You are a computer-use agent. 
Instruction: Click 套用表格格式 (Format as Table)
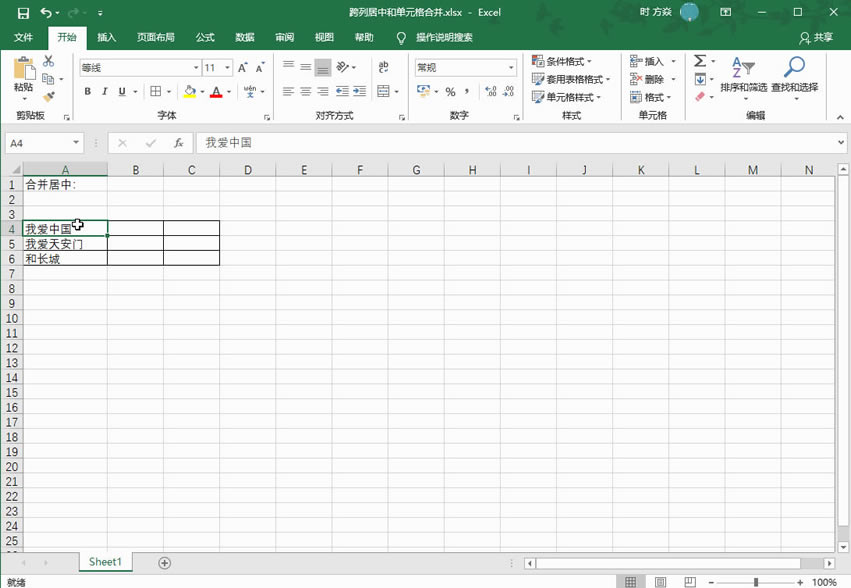570,79
